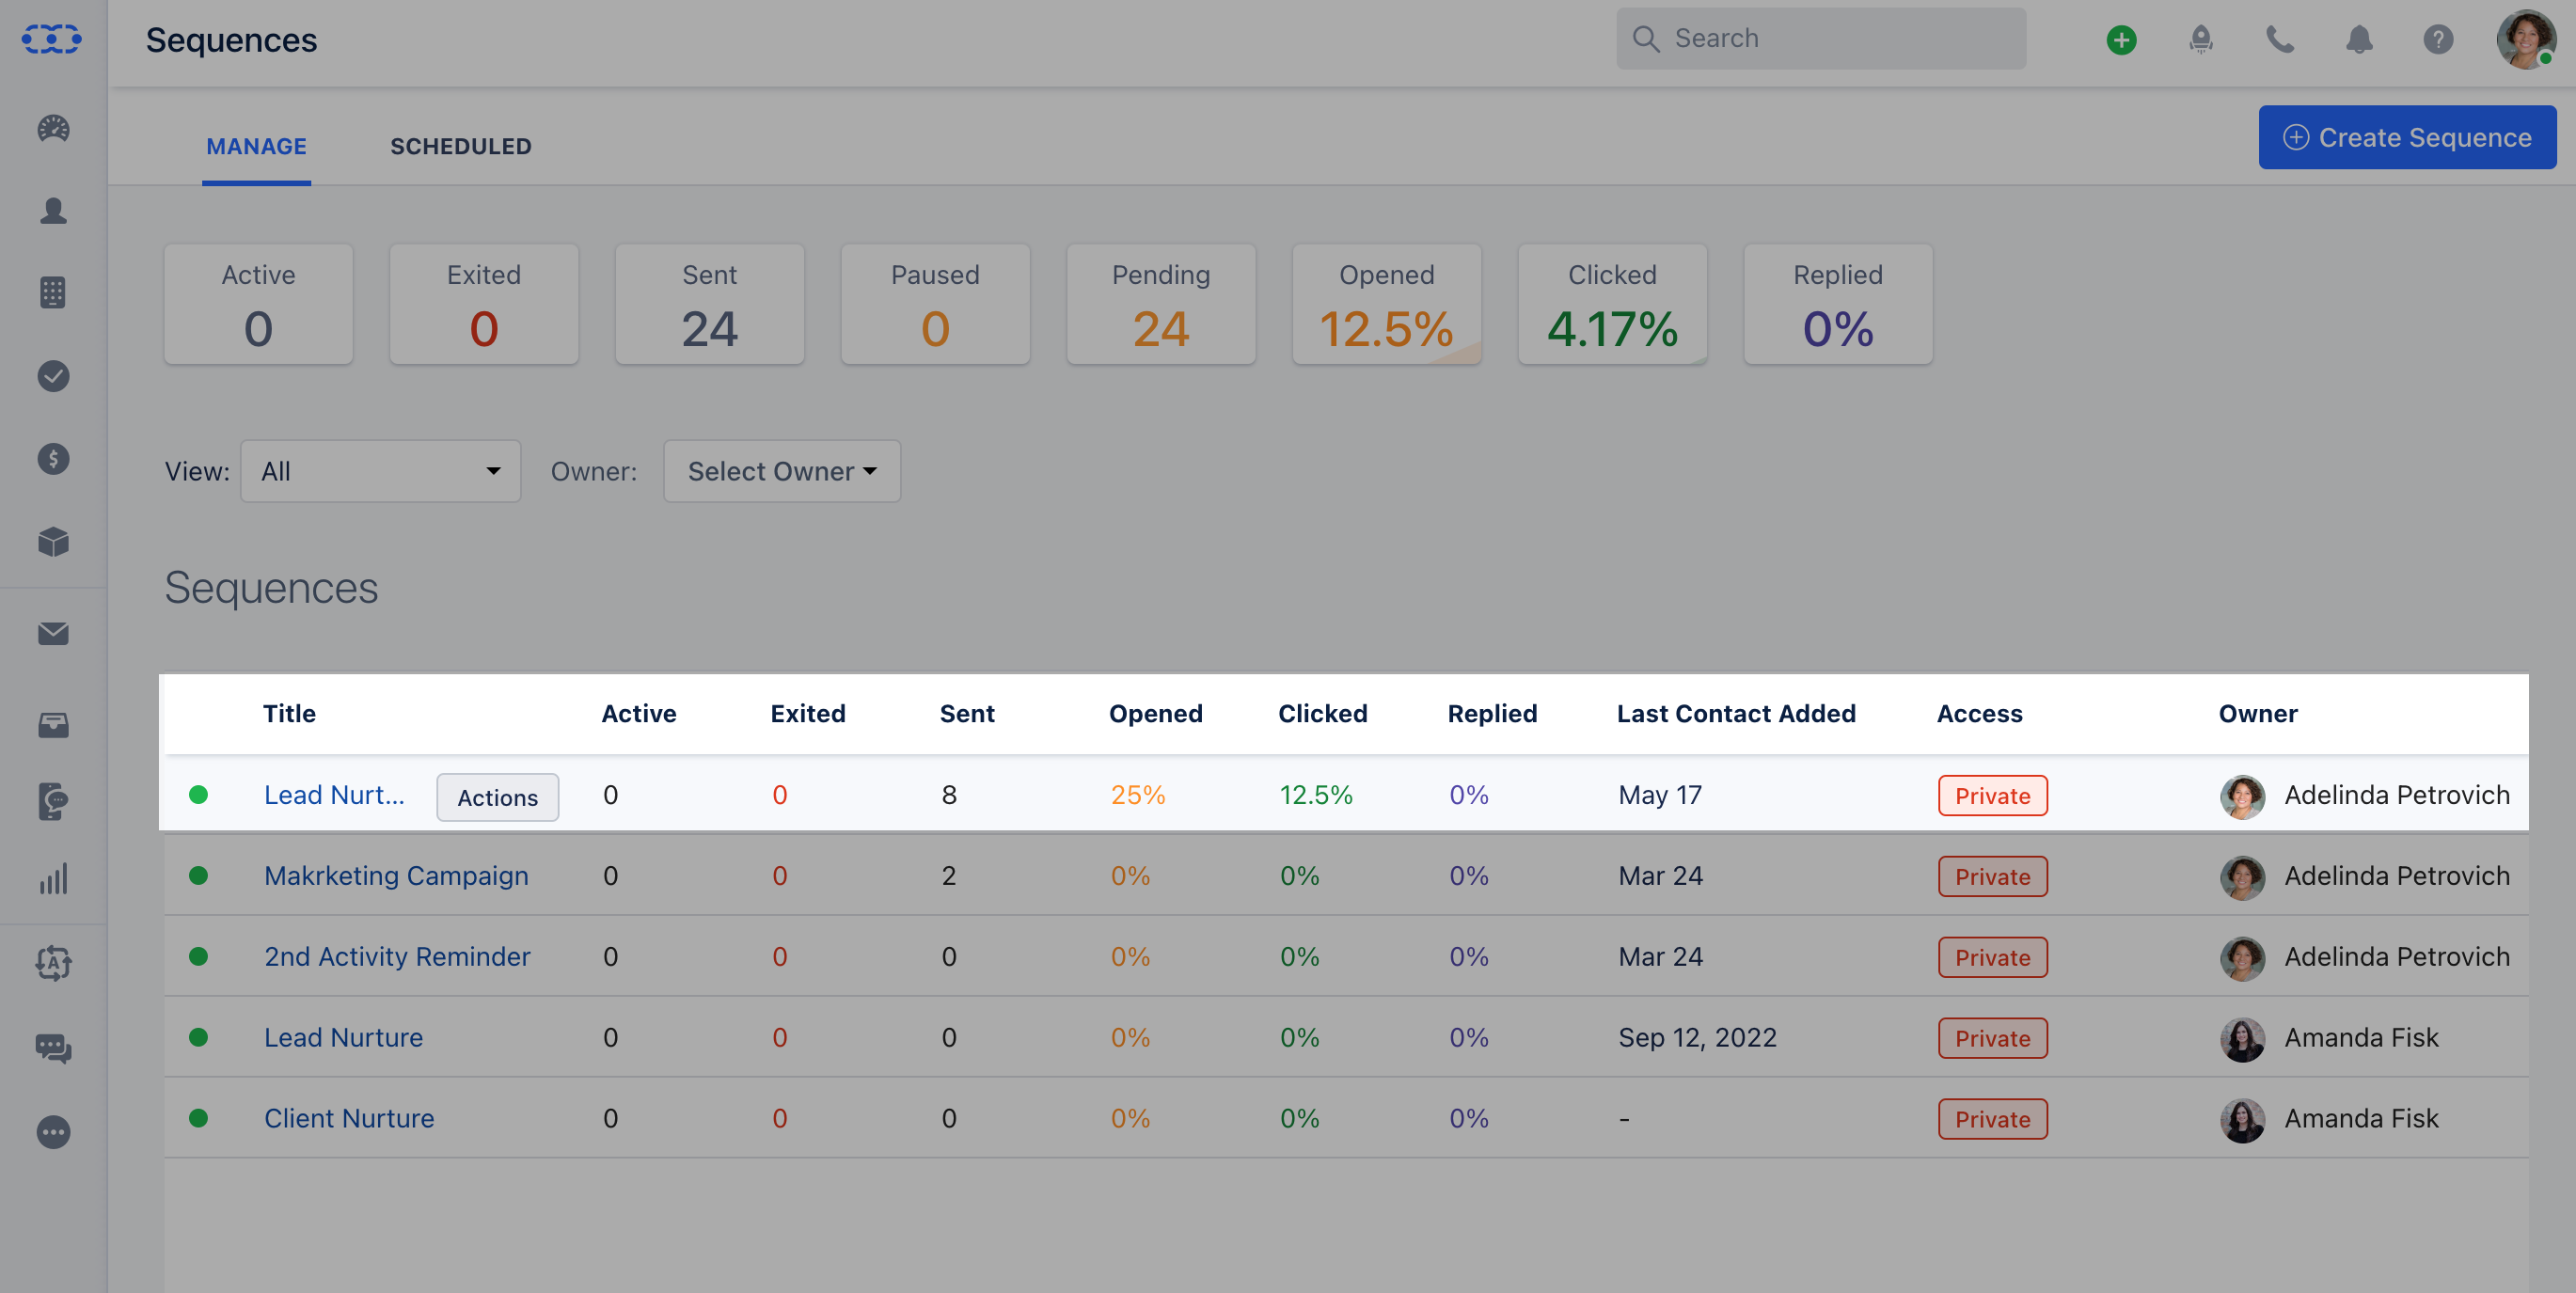Switch to the Scheduled tab

461,146
